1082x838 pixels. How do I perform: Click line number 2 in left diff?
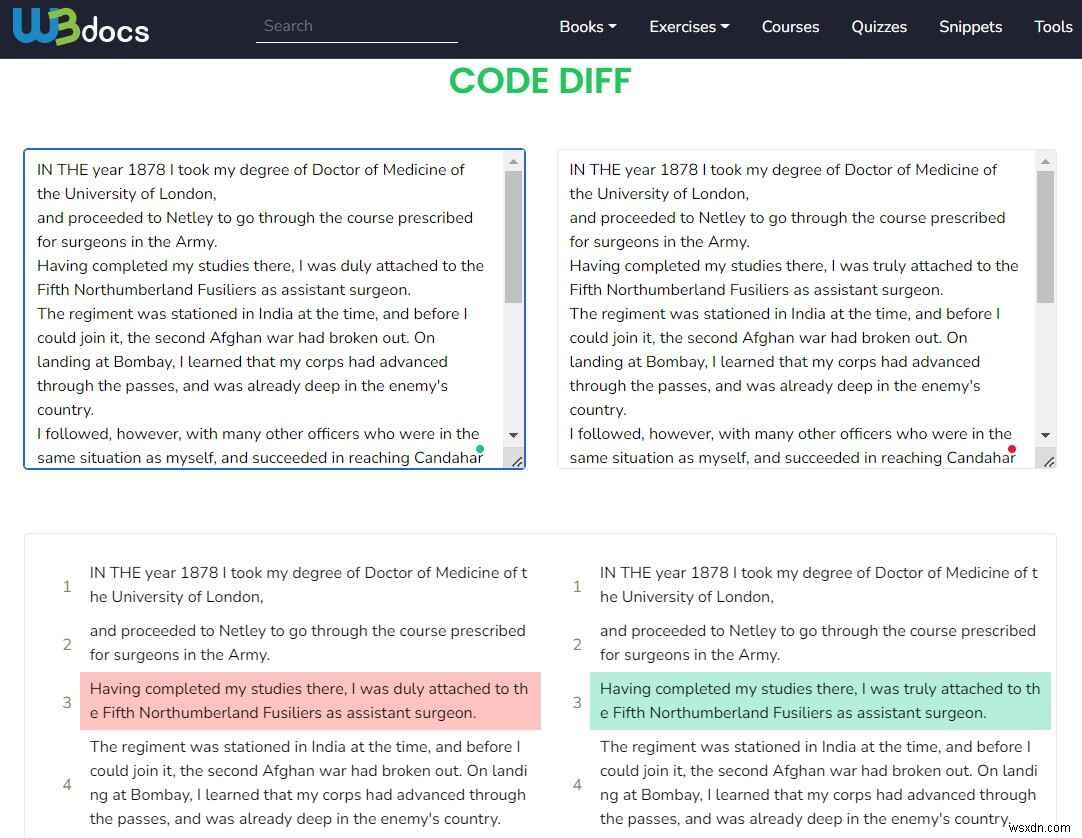pos(67,645)
